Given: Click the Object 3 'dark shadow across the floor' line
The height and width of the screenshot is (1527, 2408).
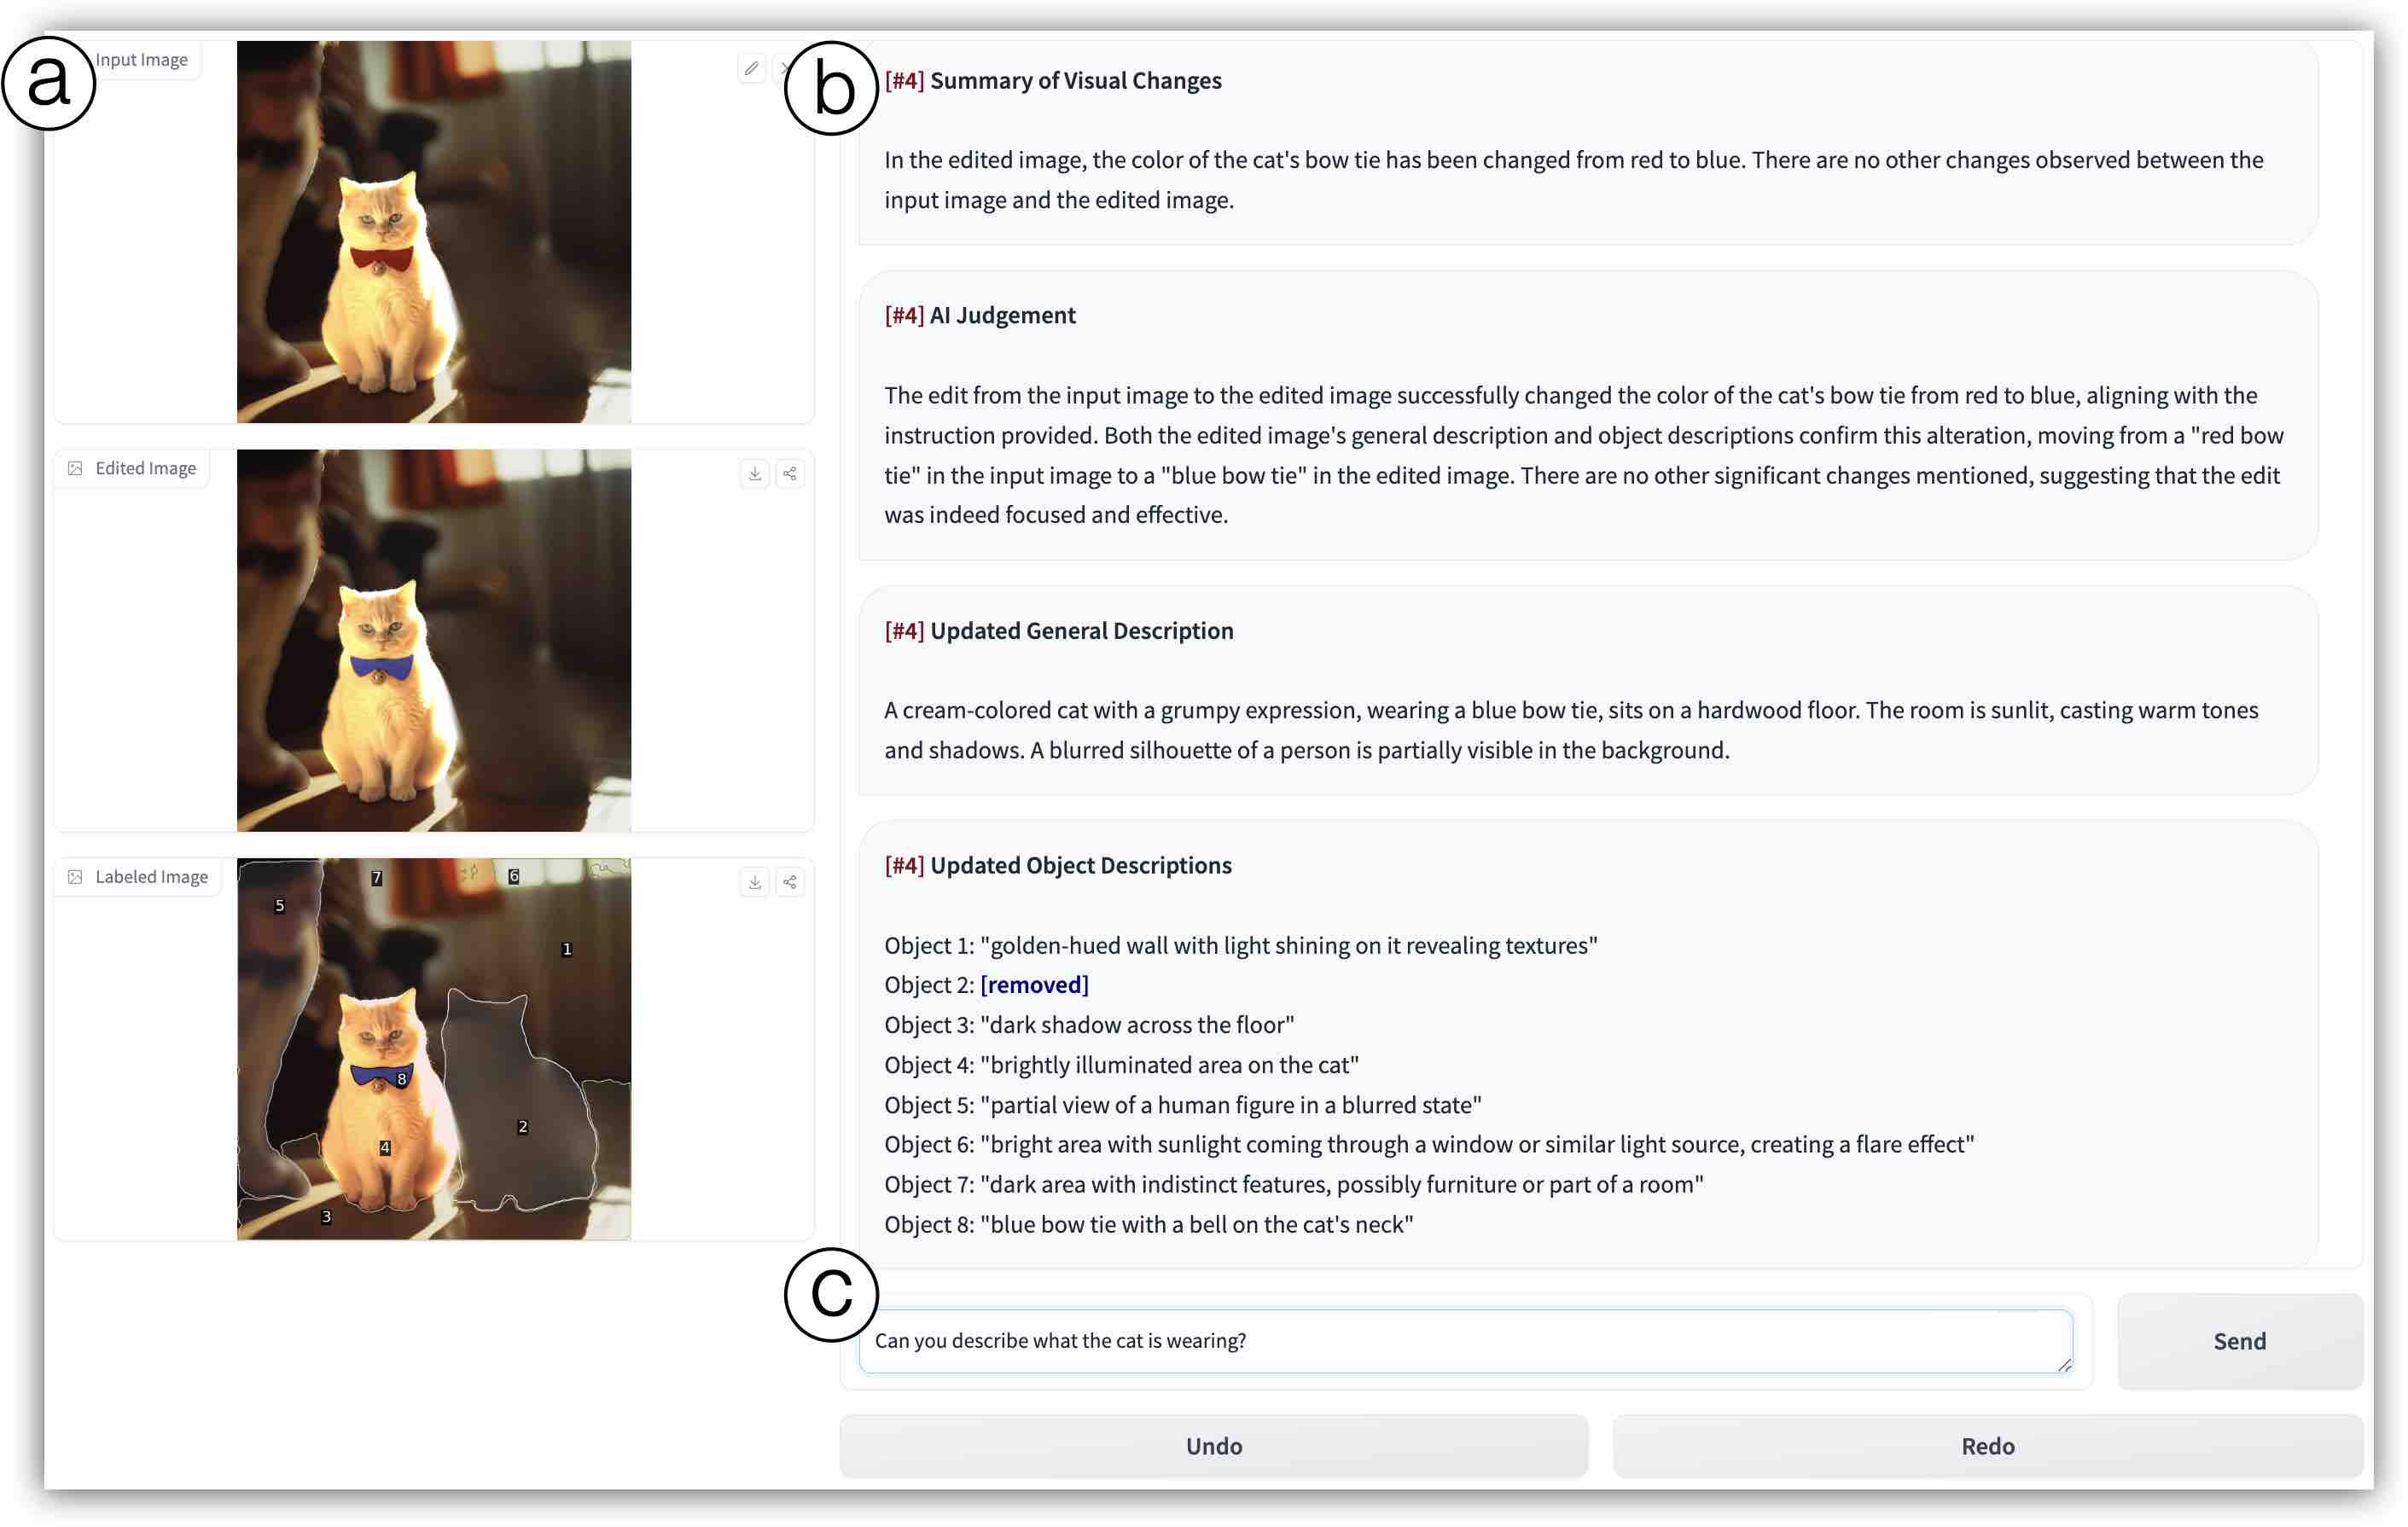Looking at the screenshot, I should pyautogui.click(x=1089, y=1025).
